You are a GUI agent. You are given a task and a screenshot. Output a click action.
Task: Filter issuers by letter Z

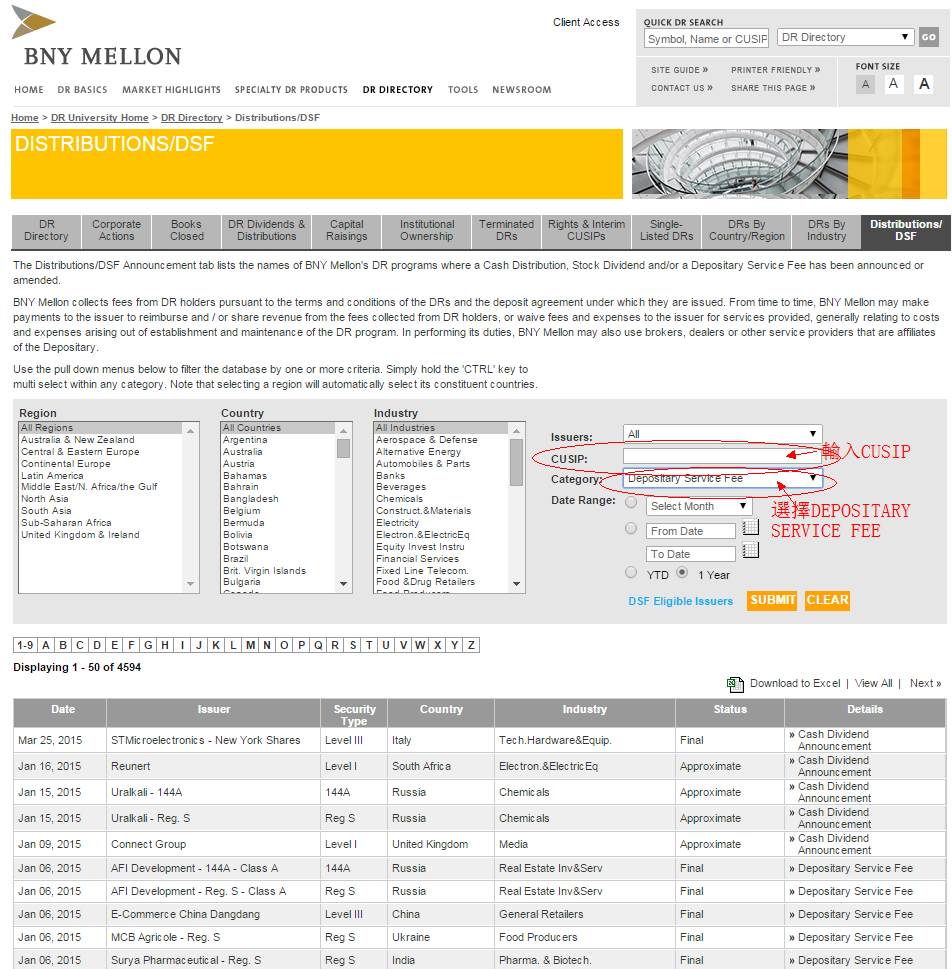click(471, 645)
